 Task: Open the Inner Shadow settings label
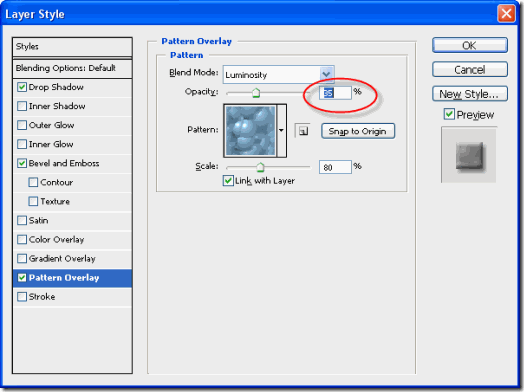tap(57, 106)
